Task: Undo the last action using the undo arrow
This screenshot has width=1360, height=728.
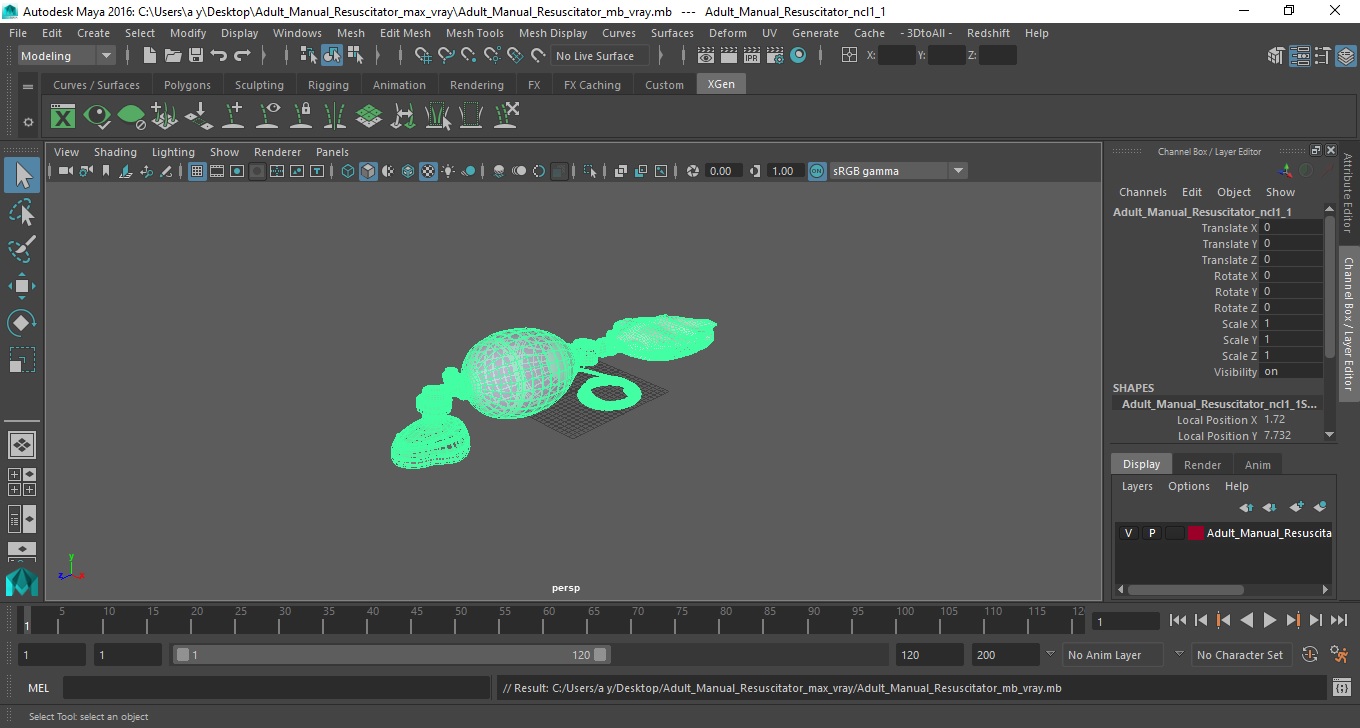Action: [219, 56]
